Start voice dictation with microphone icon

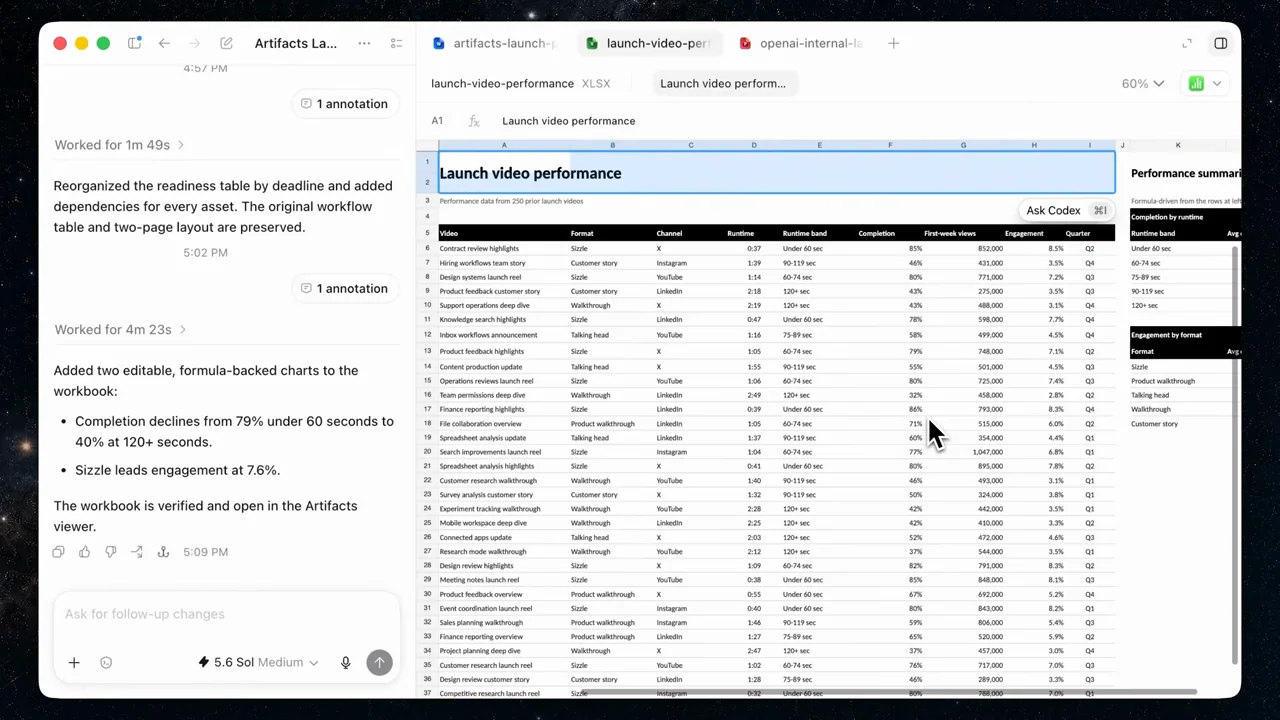[346, 662]
